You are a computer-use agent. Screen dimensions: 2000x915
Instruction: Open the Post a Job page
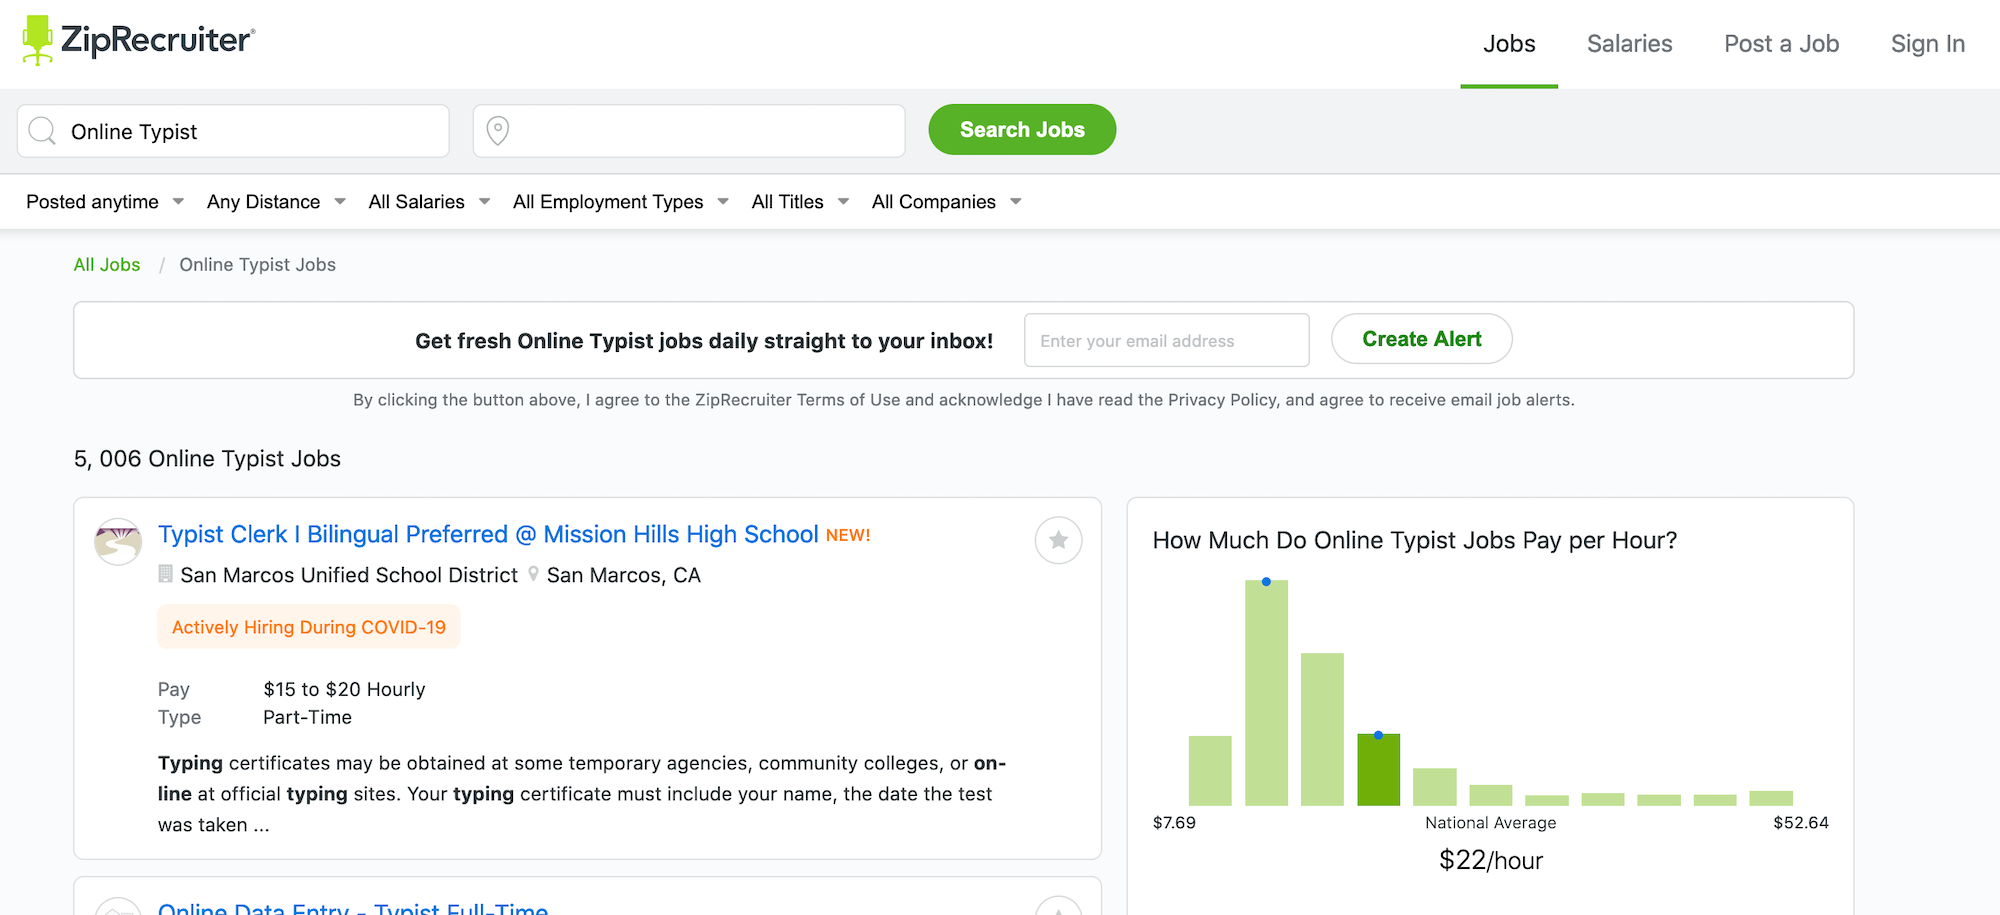tap(1781, 44)
